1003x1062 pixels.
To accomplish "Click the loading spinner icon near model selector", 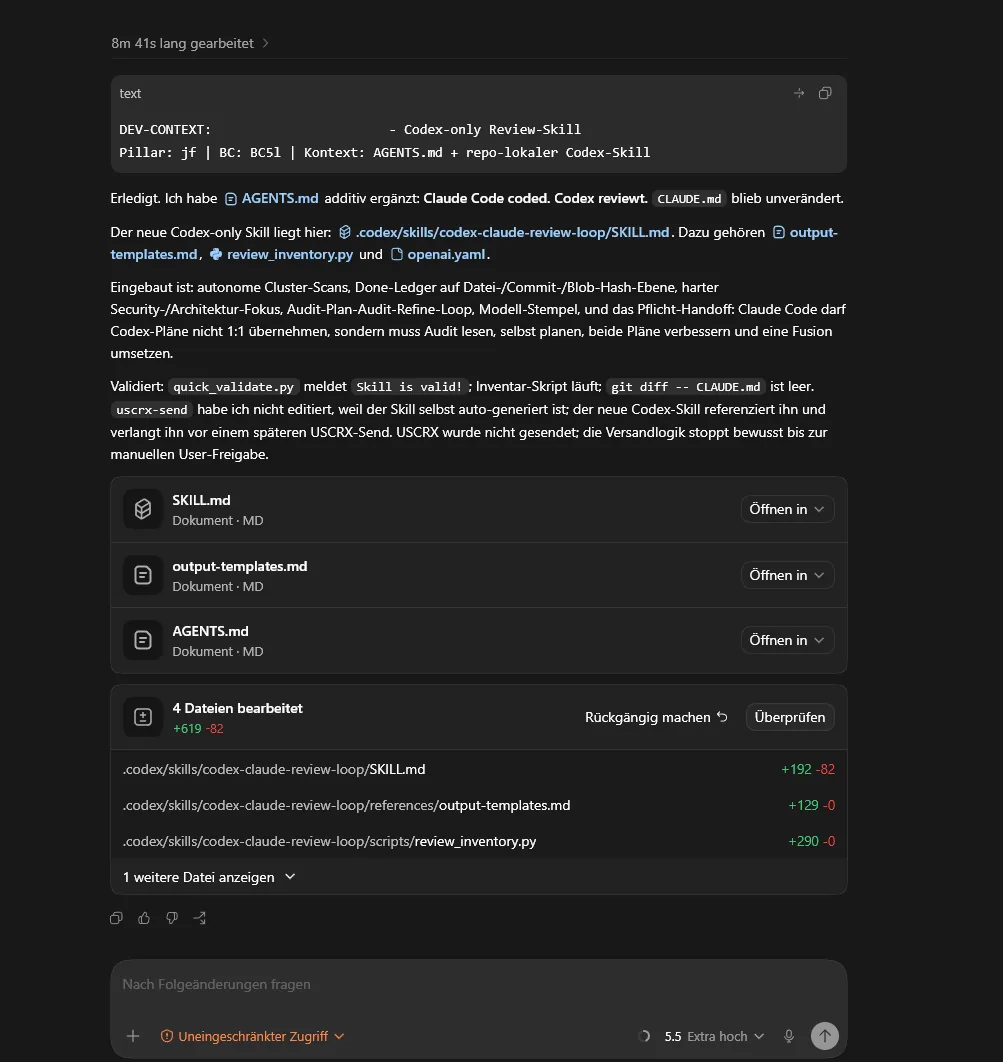I will click(x=644, y=1036).
